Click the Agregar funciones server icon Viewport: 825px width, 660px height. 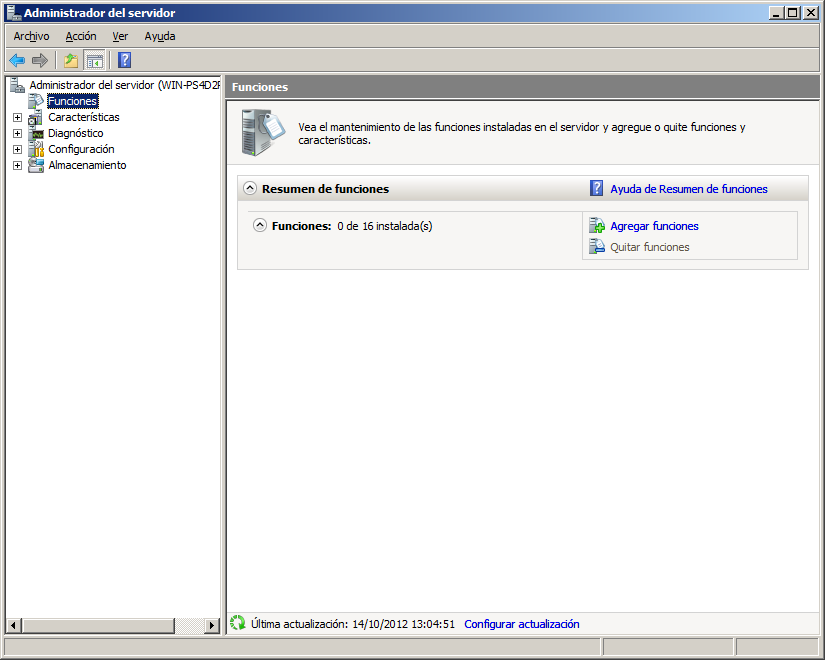pyautogui.click(x=597, y=226)
